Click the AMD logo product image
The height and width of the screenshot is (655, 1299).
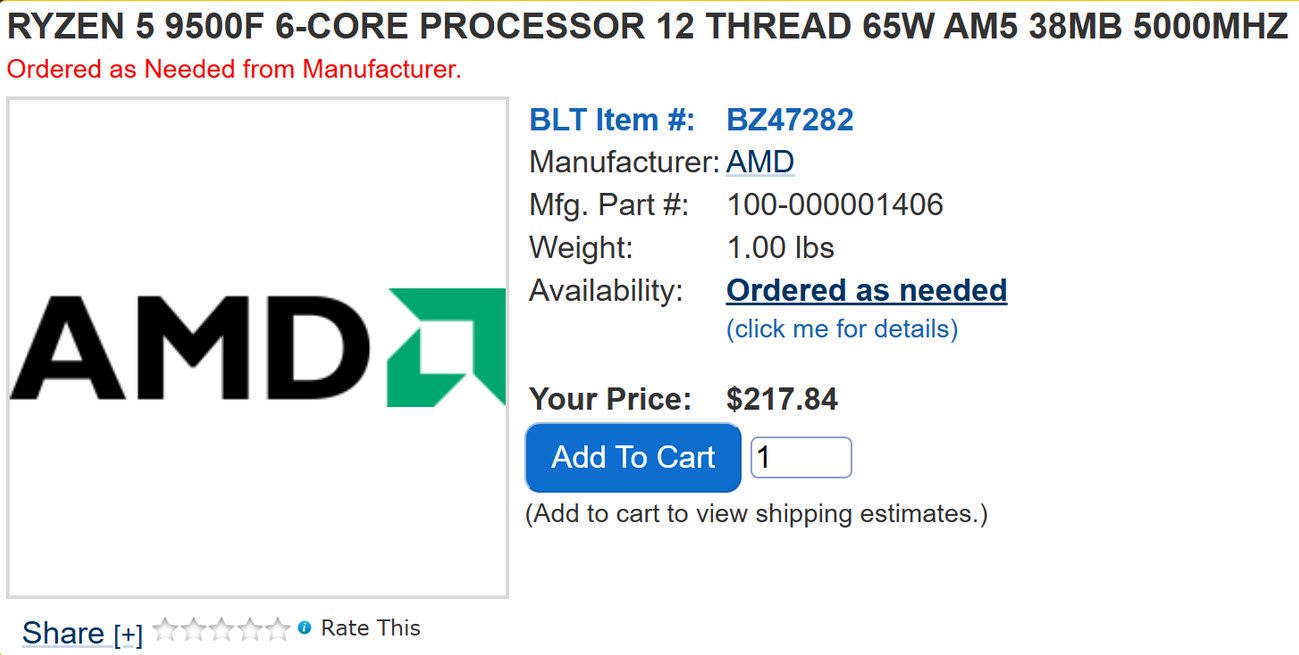257,347
